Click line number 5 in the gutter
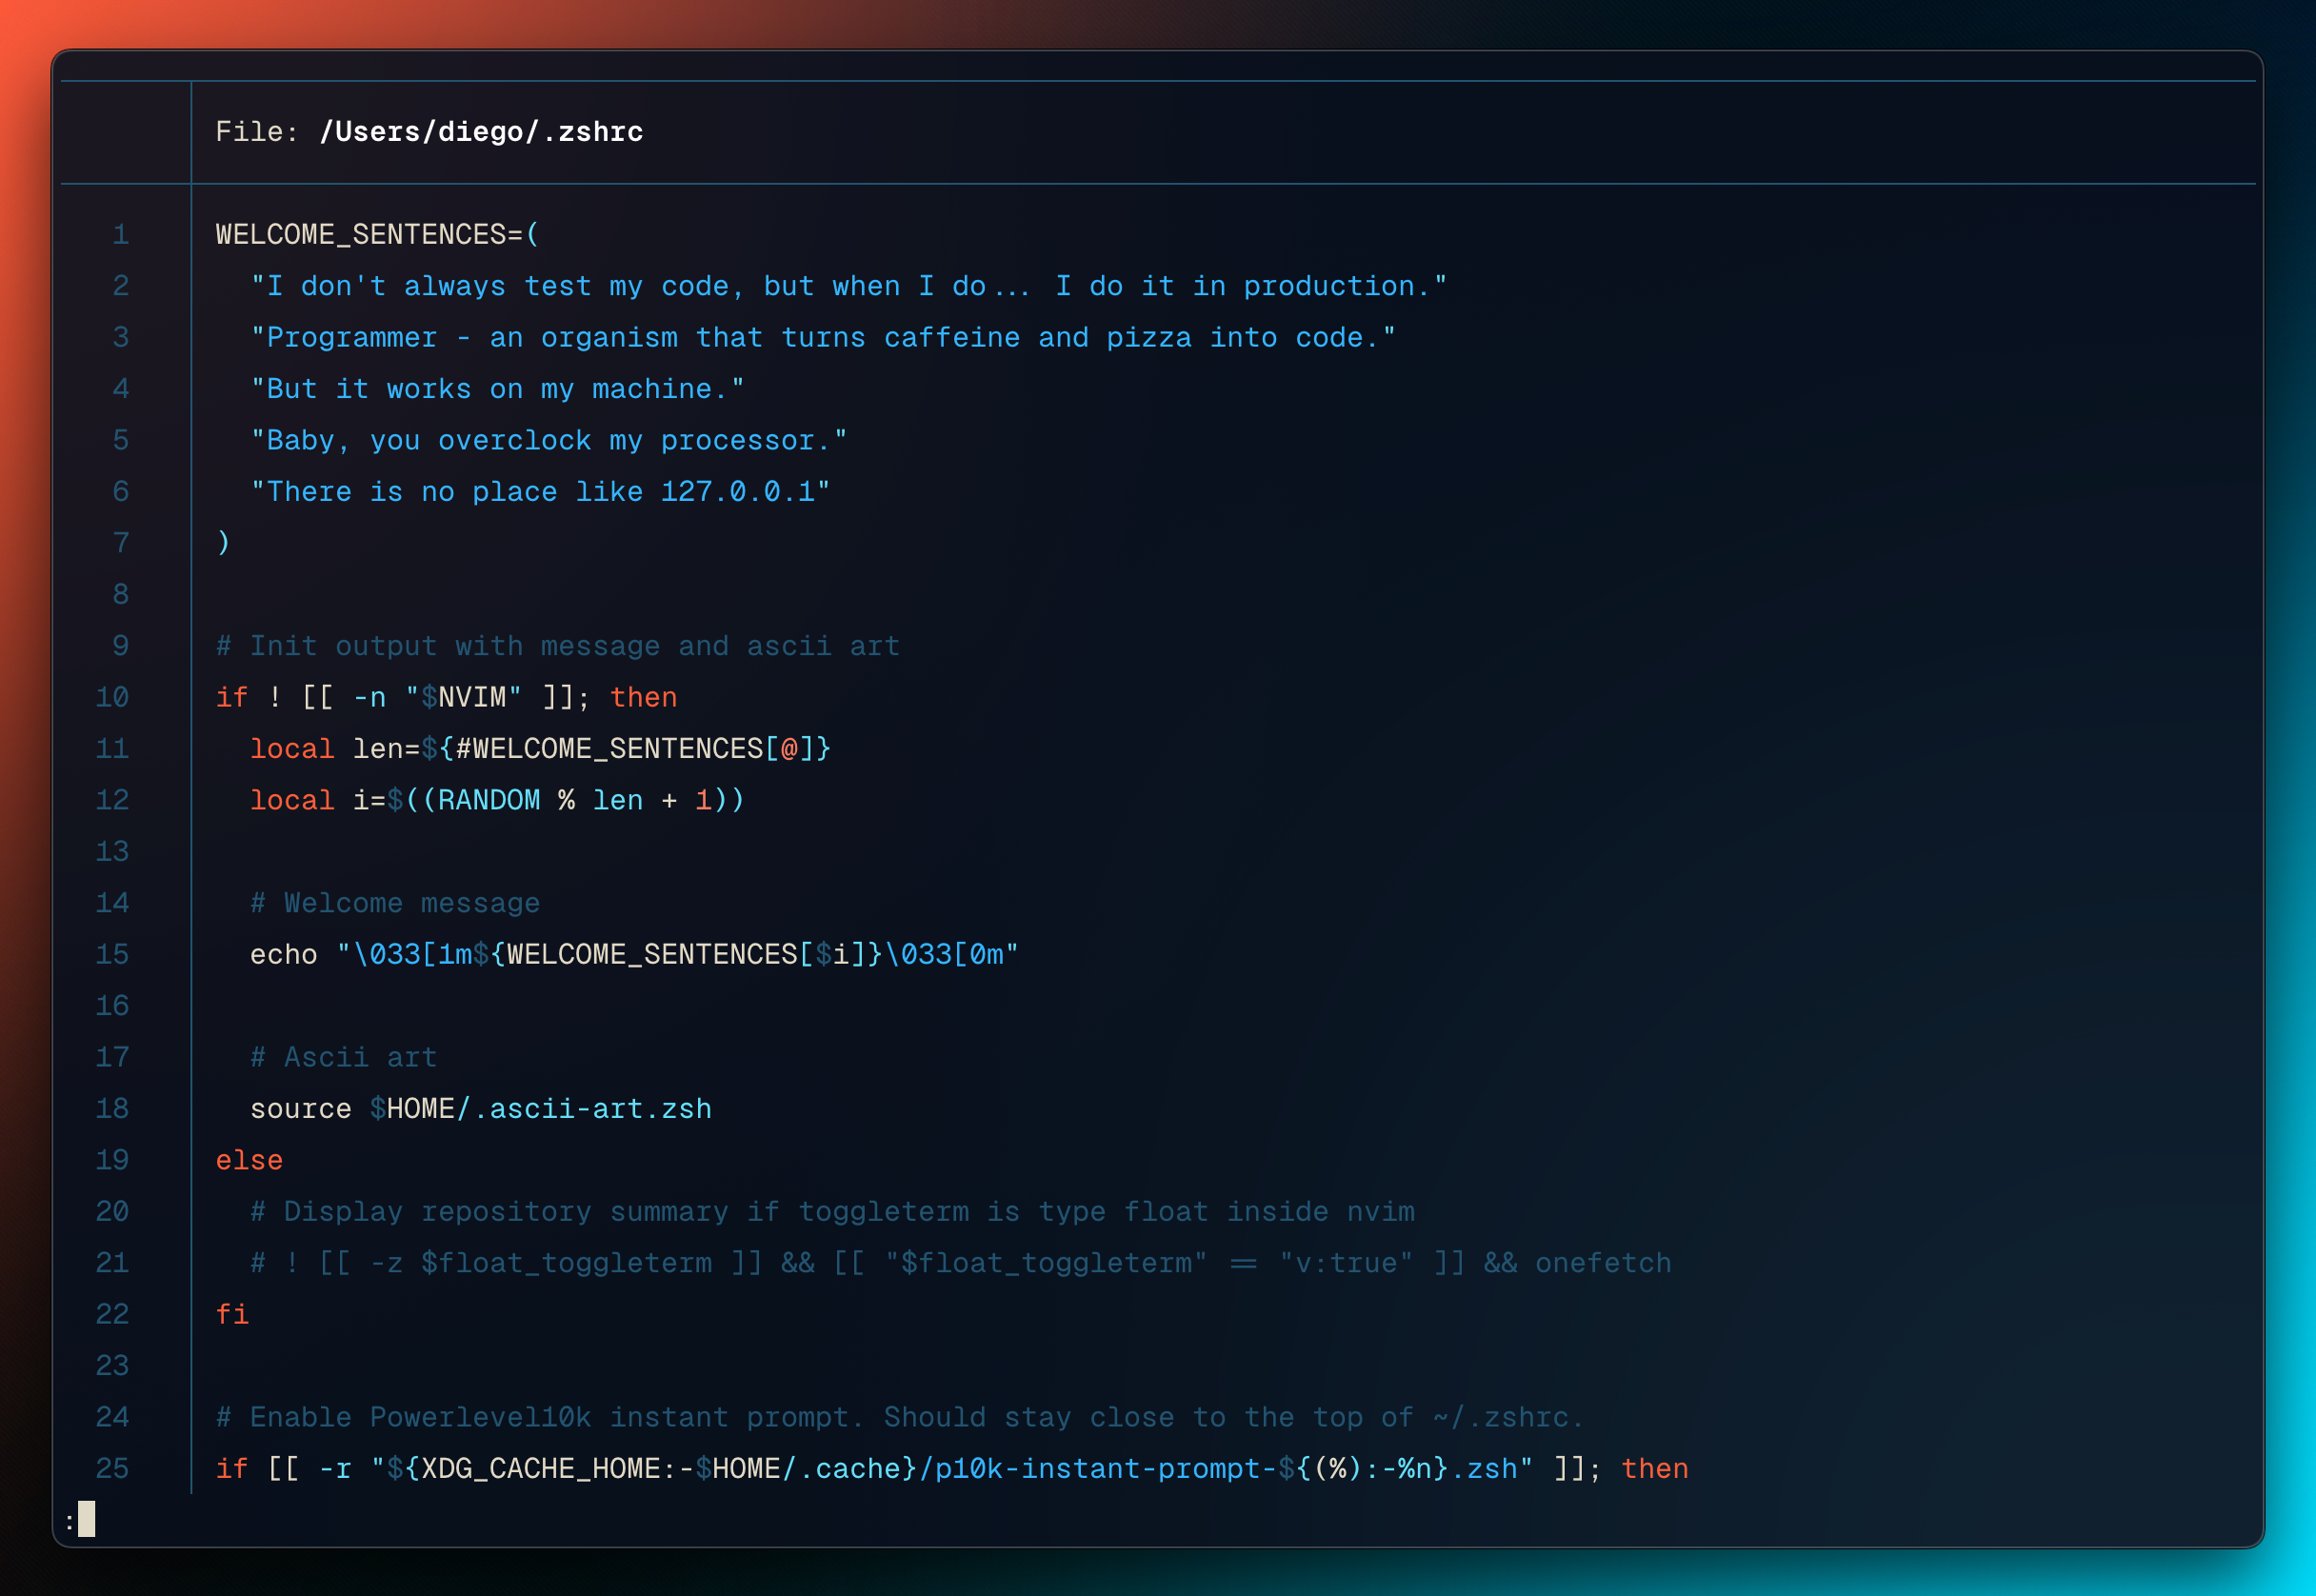The image size is (2316, 1596). tap(121, 441)
